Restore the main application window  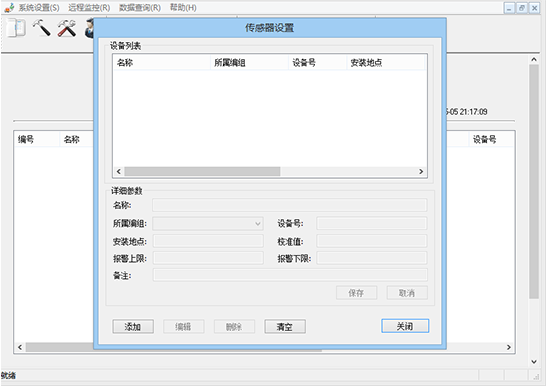click(x=522, y=8)
